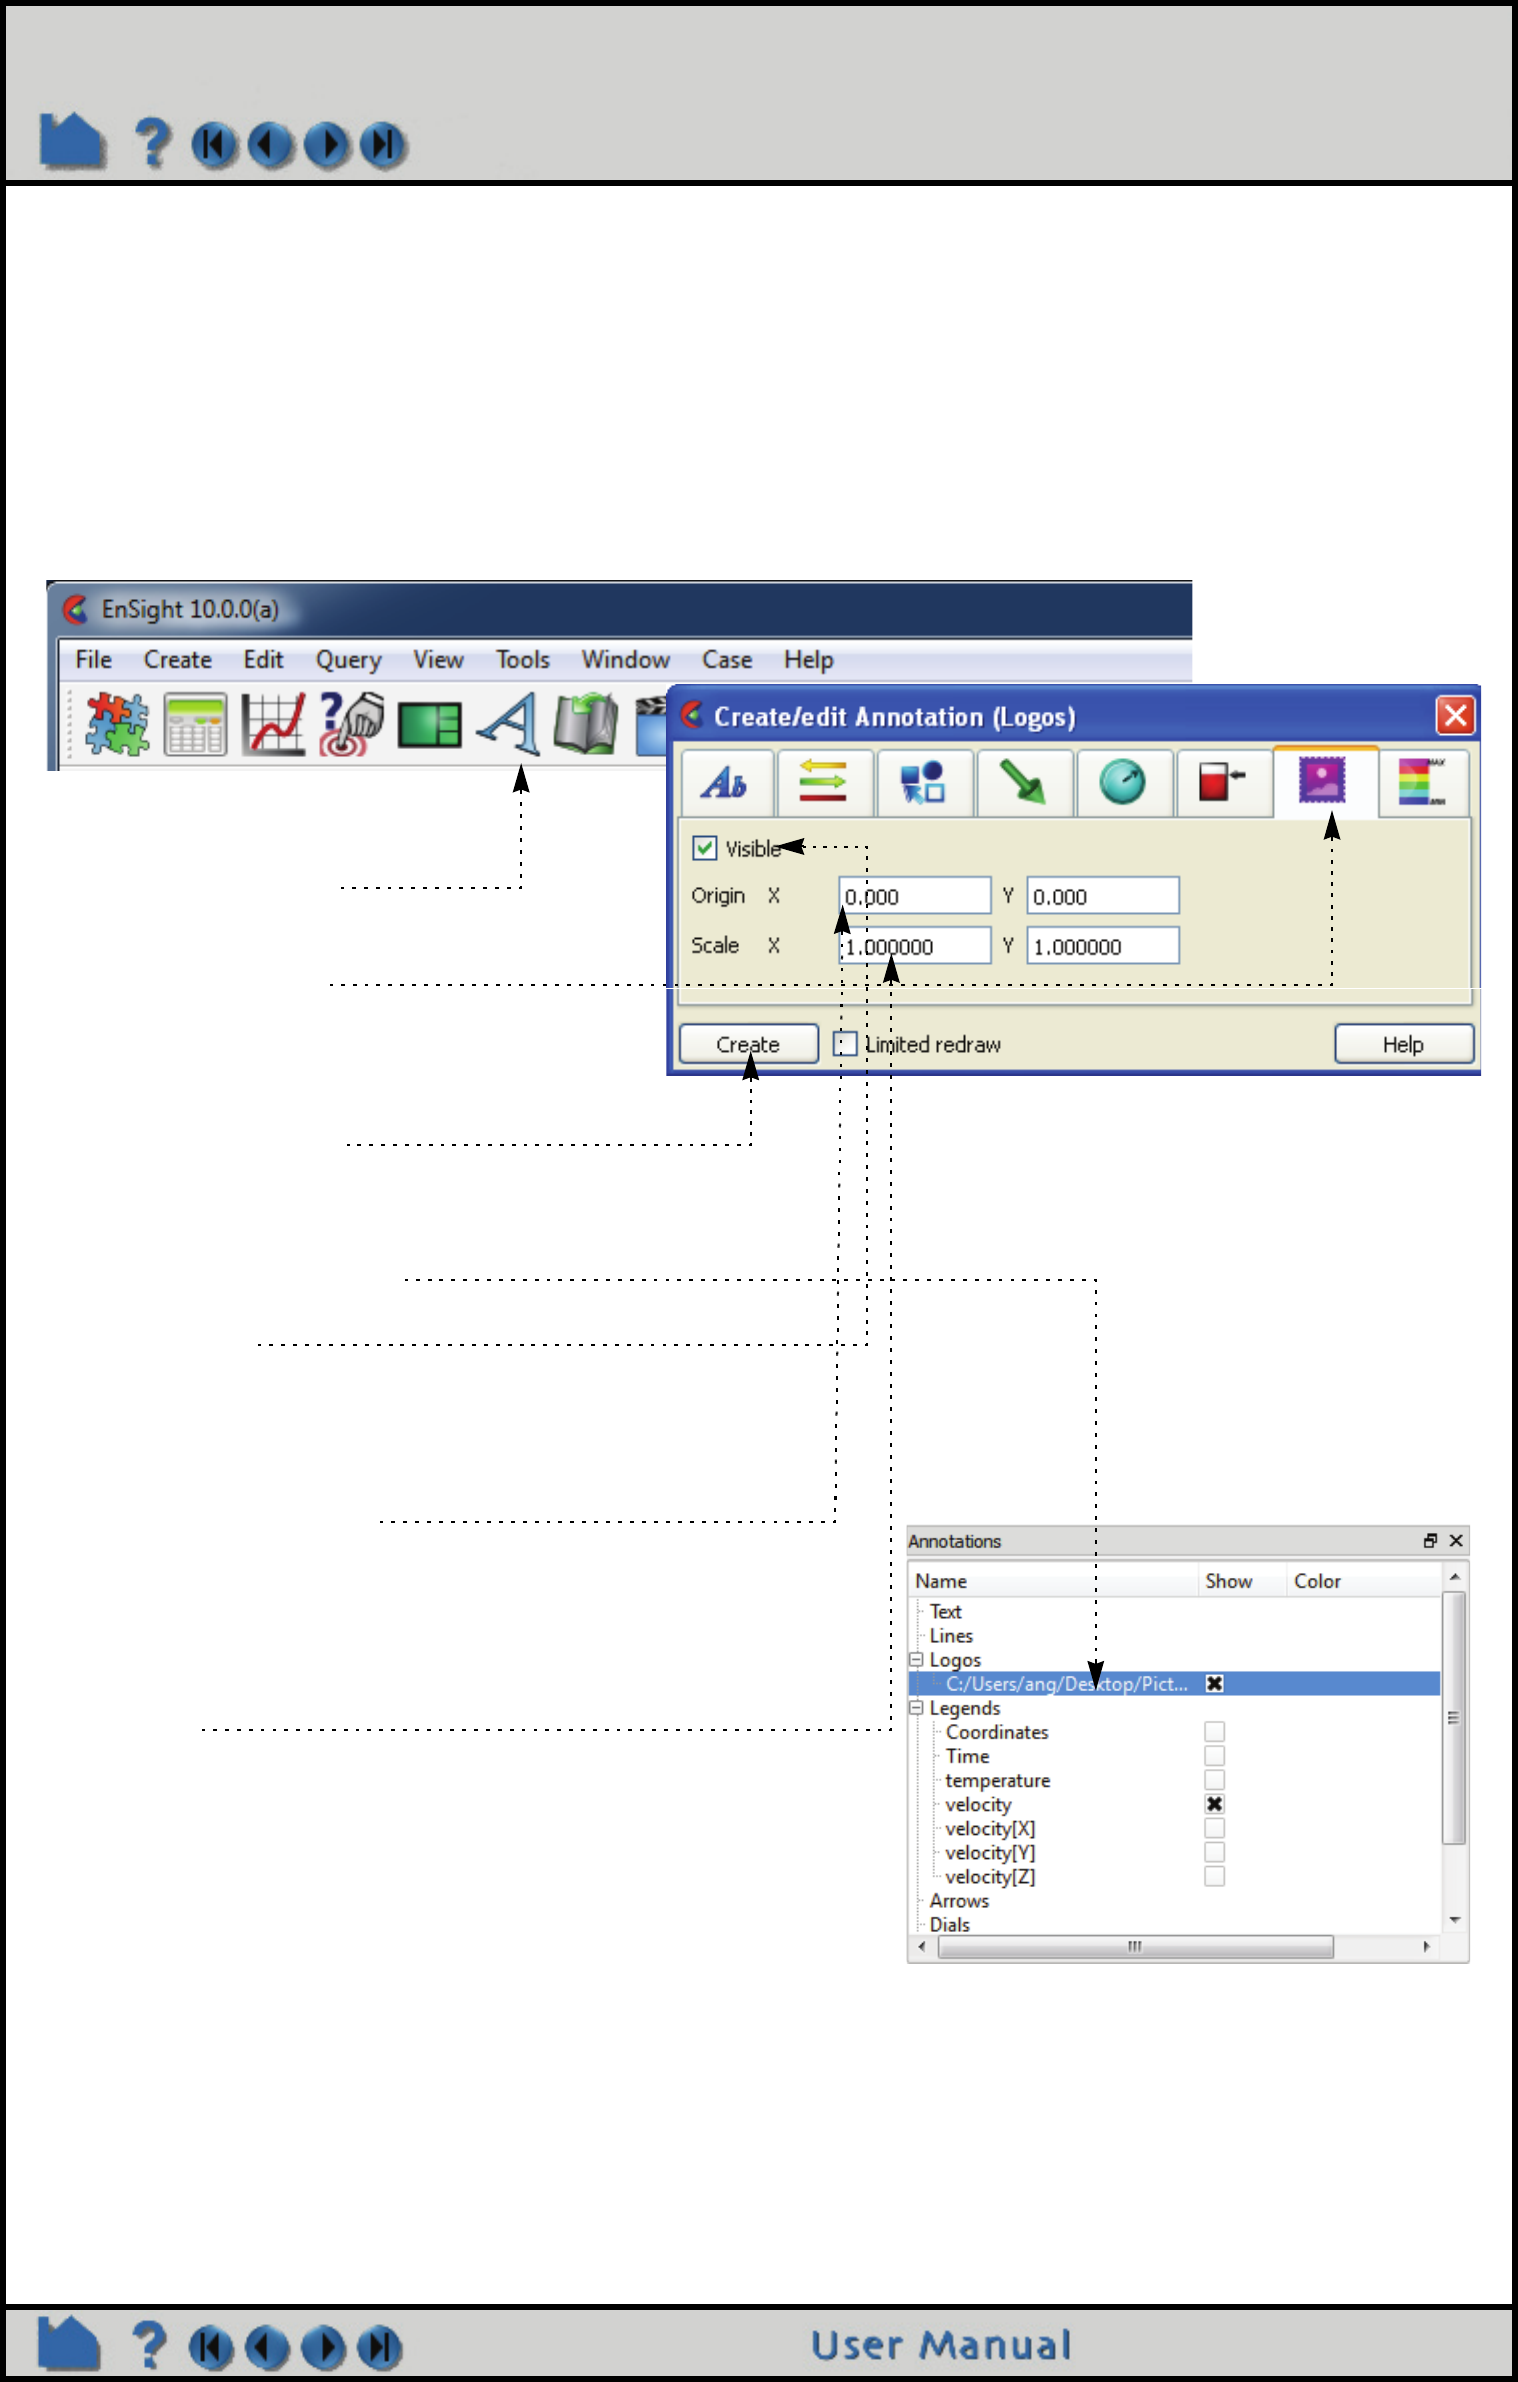Switch to the Shapes annotation tab
This screenshot has height=2382, width=1518.
[x=925, y=783]
